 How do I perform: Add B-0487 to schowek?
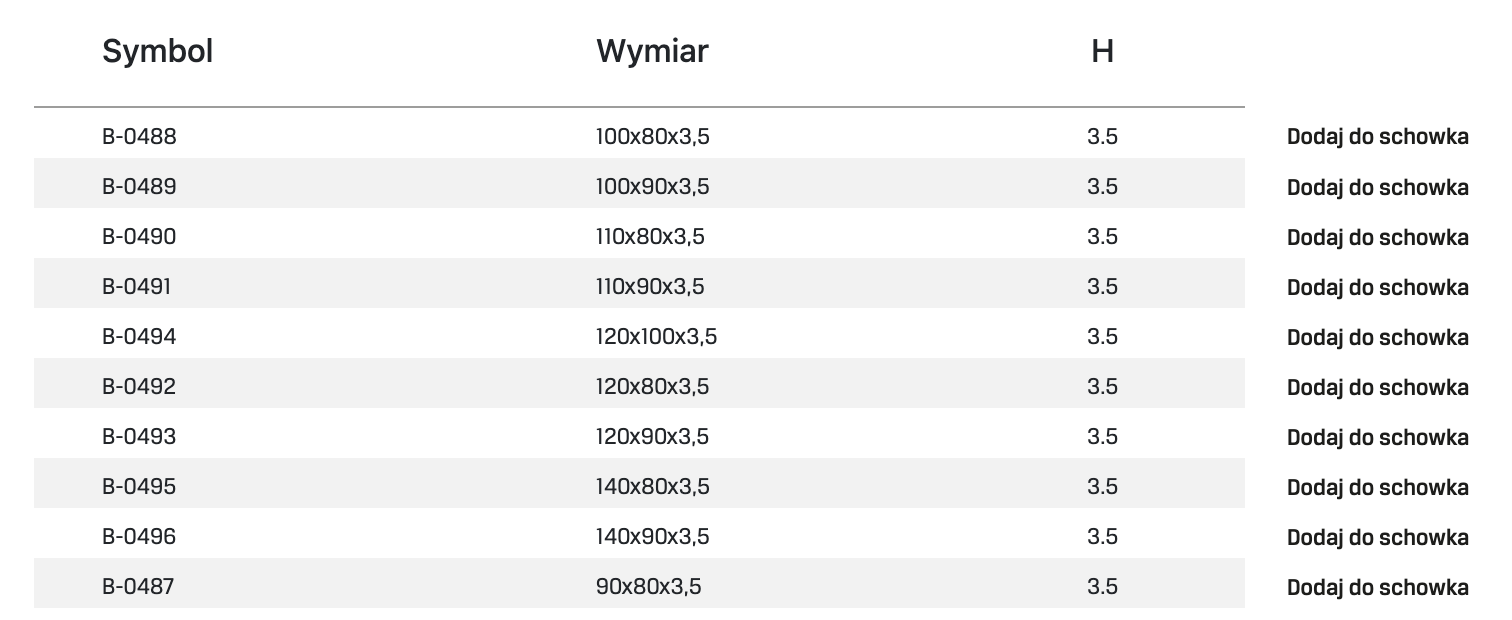1377,587
